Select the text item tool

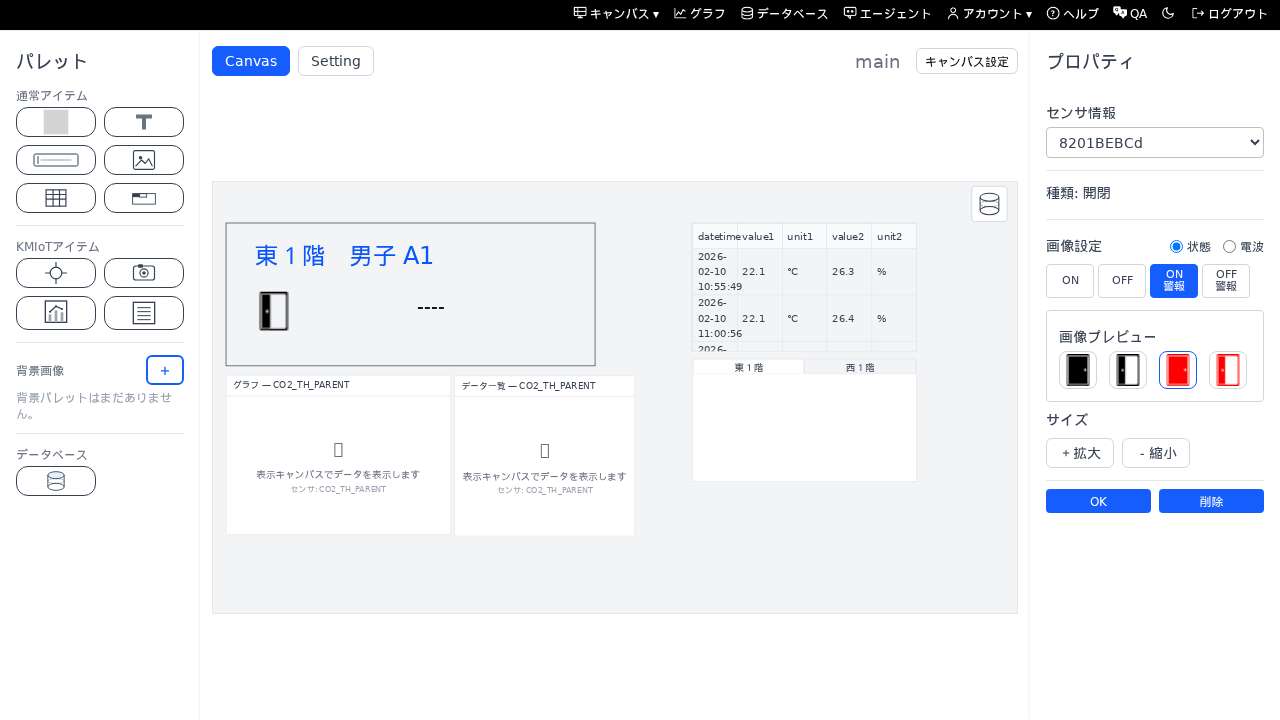click(144, 122)
